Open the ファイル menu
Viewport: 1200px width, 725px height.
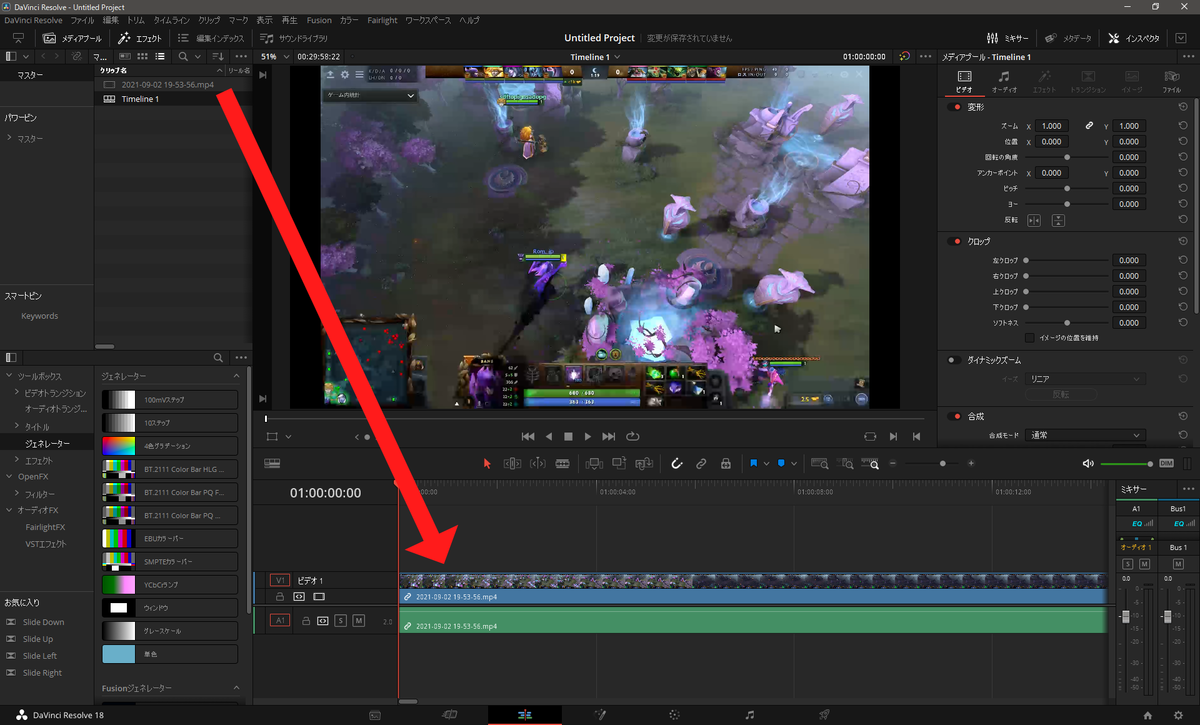[x=82, y=20]
